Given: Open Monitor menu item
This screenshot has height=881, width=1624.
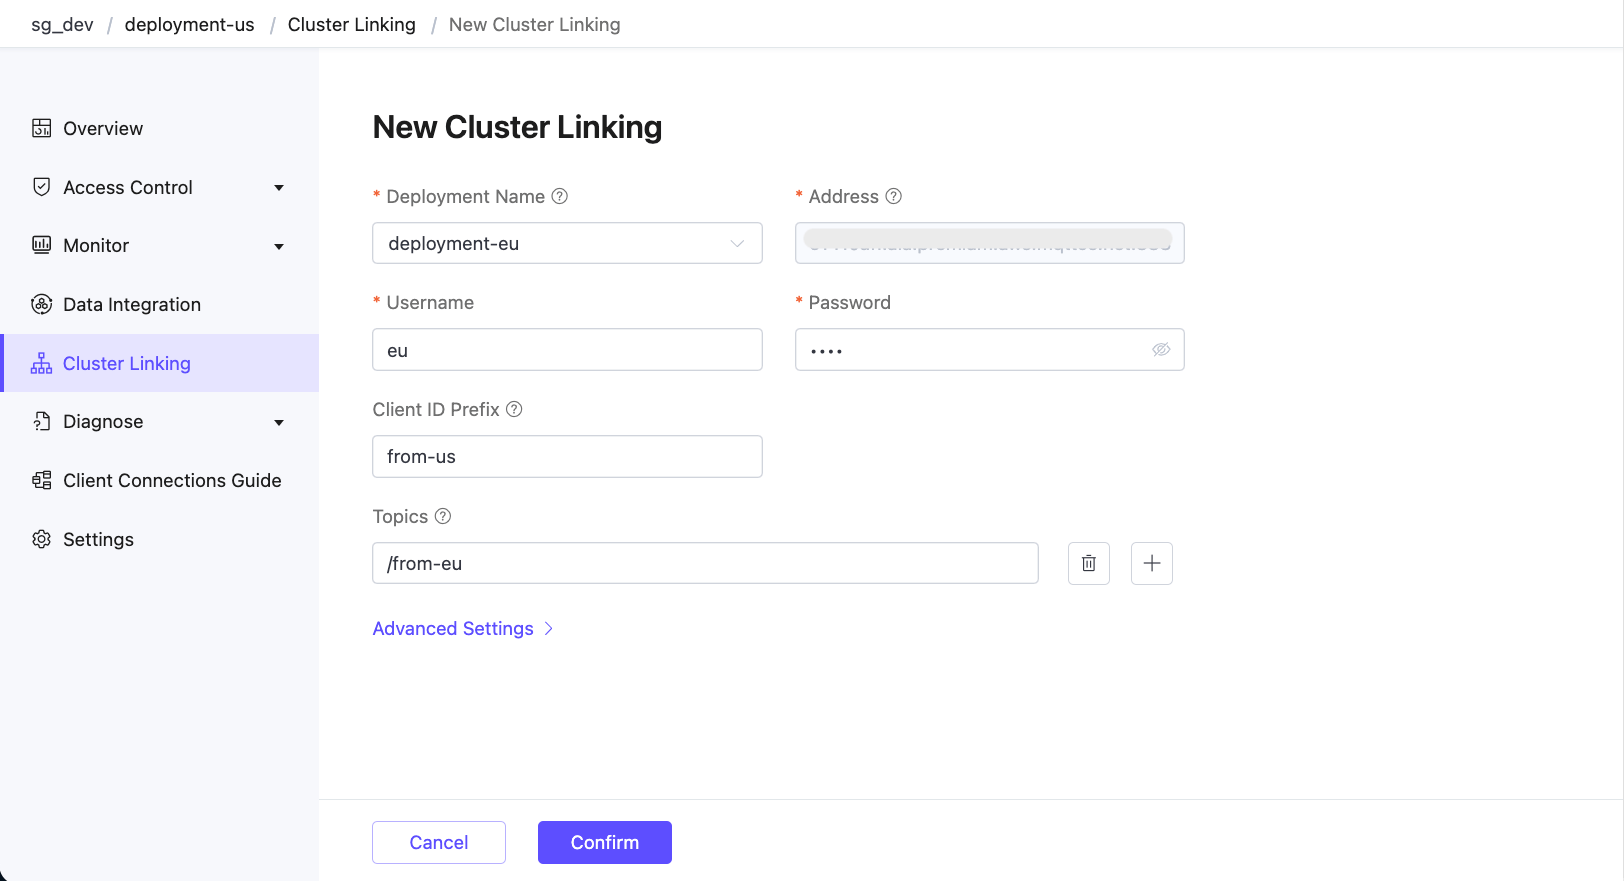Looking at the screenshot, I should [x=160, y=245].
